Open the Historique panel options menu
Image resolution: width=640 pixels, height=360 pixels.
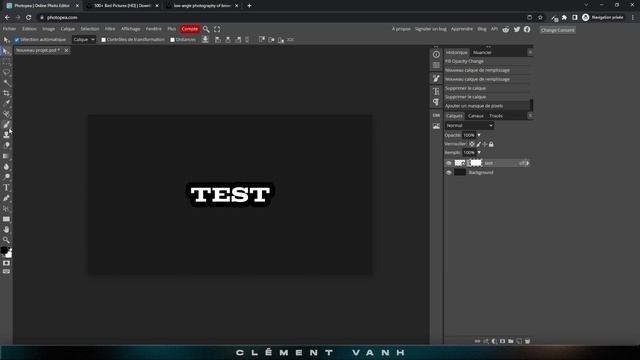click(530, 52)
